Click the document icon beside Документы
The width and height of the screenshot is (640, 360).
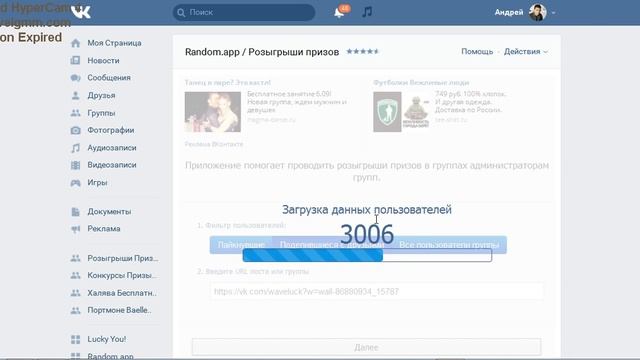[x=76, y=212]
